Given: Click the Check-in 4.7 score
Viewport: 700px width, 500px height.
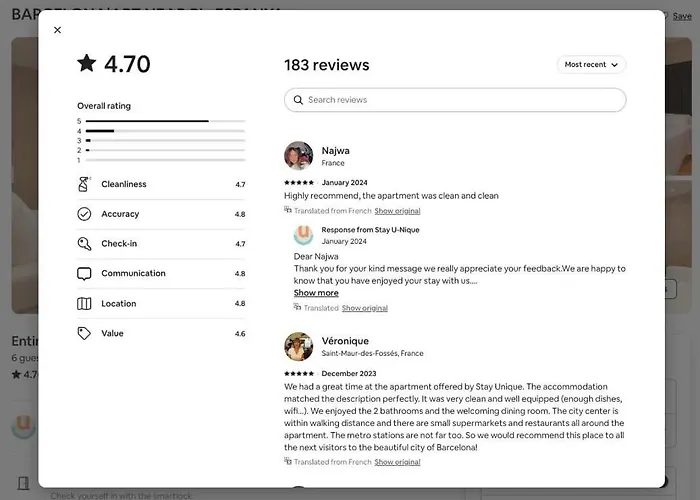Looking at the screenshot, I should pyautogui.click(x=240, y=244).
